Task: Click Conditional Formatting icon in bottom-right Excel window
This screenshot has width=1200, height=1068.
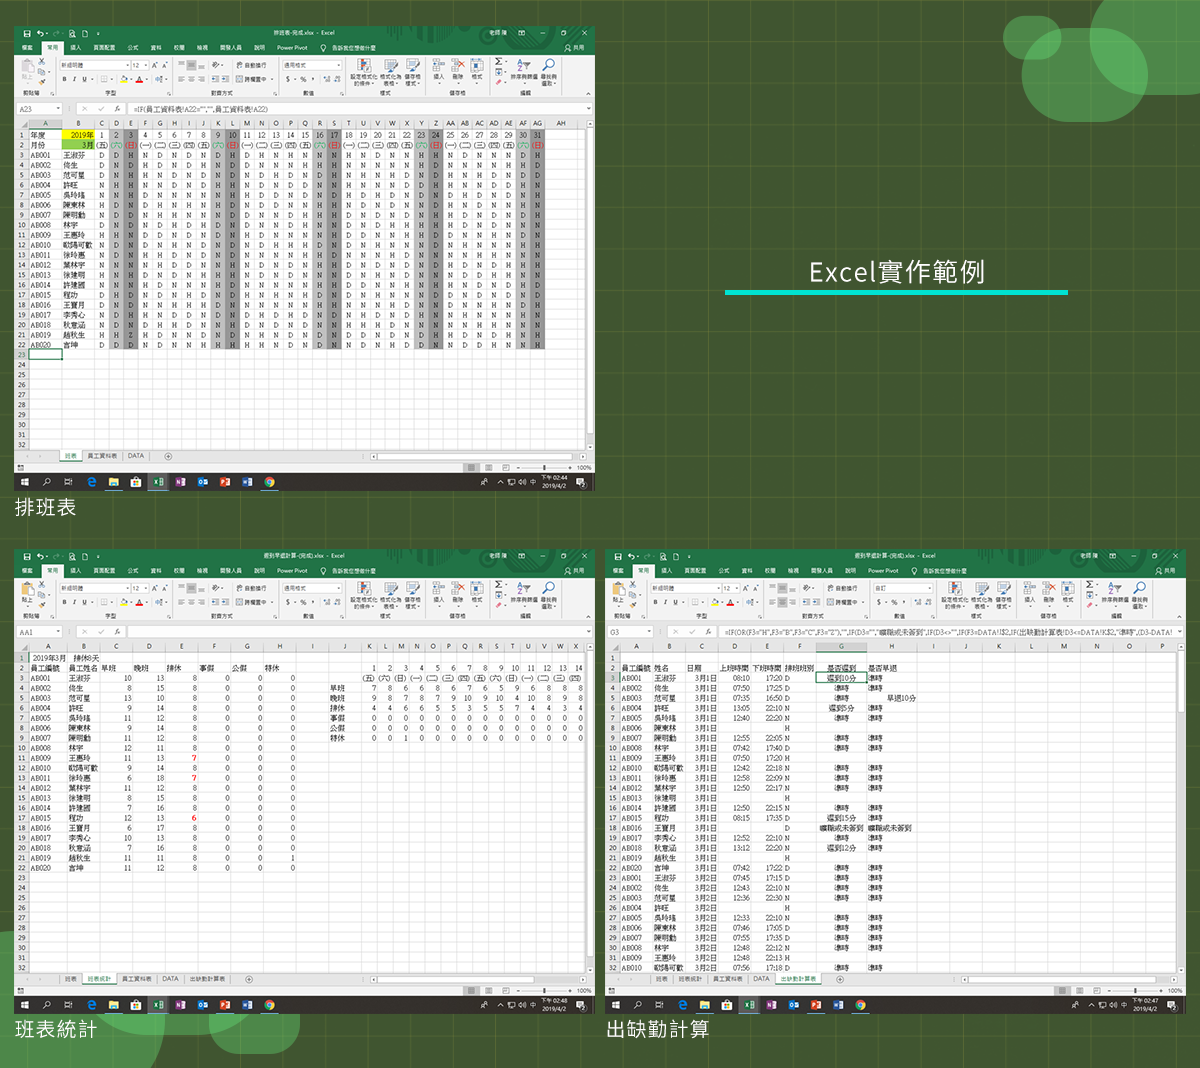Action: pyautogui.click(x=955, y=589)
